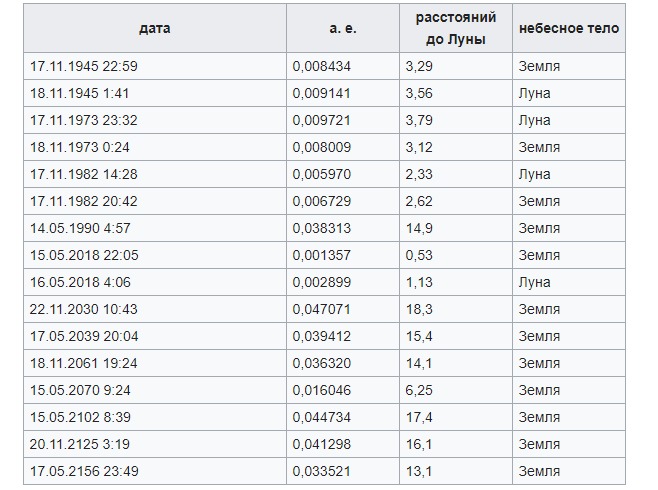Click 'Луна' in the 17.11.1982 14:28 row
Image resolution: width=658 pixels, height=490 pixels.
click(534, 174)
